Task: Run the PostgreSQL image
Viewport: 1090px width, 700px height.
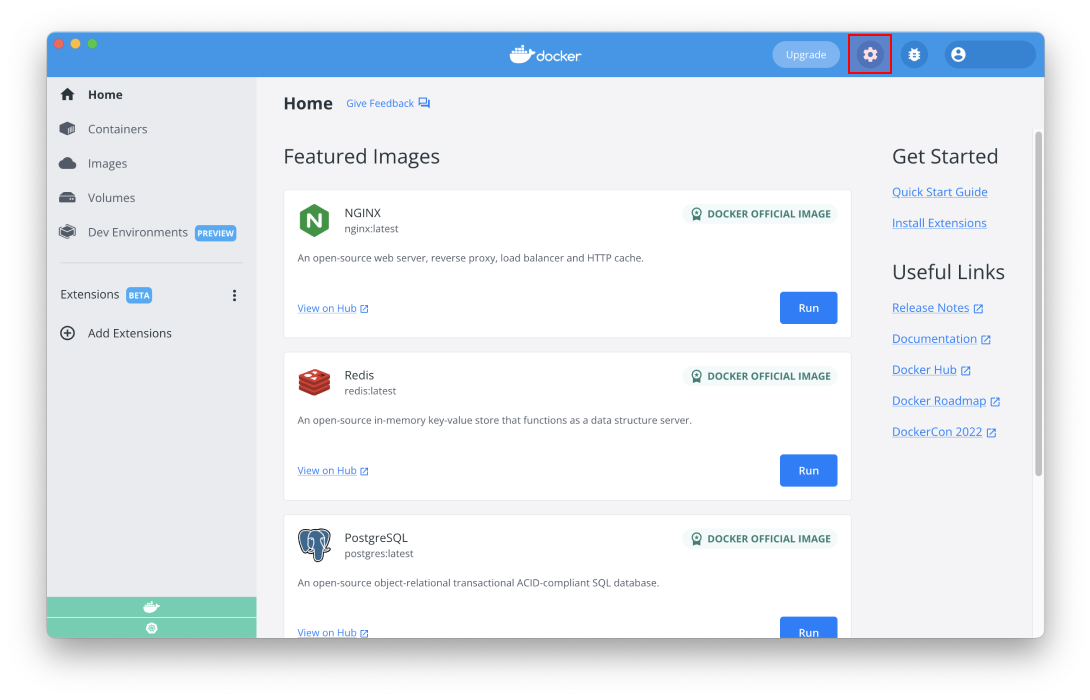Action: (808, 628)
